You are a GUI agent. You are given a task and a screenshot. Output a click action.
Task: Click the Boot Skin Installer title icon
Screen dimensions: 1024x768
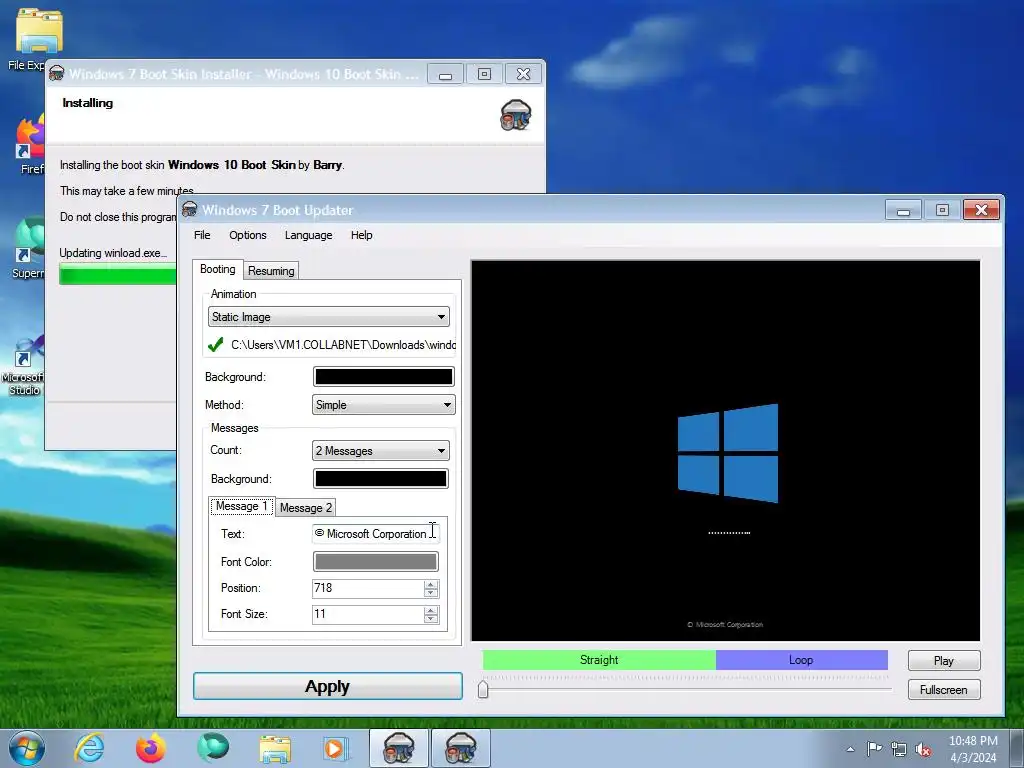pos(57,73)
